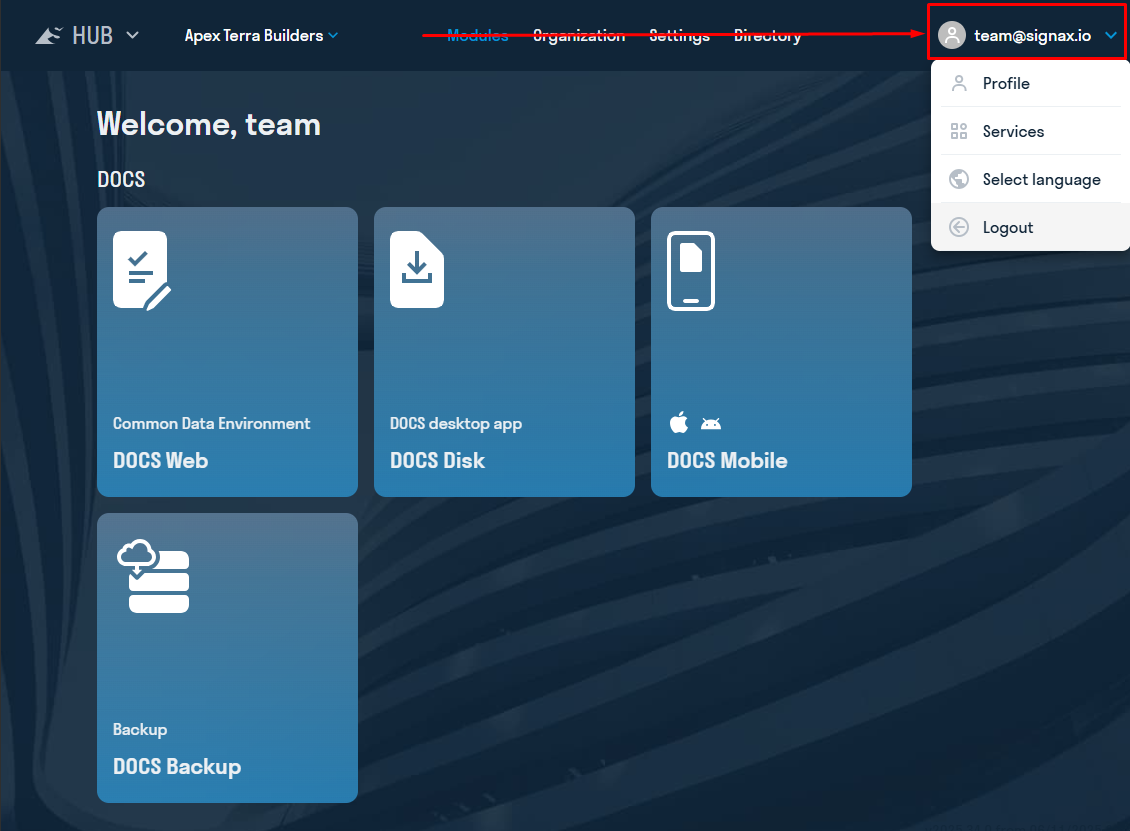1130x831 pixels.
Task: Go to the Modules tab
Action: 477,35
